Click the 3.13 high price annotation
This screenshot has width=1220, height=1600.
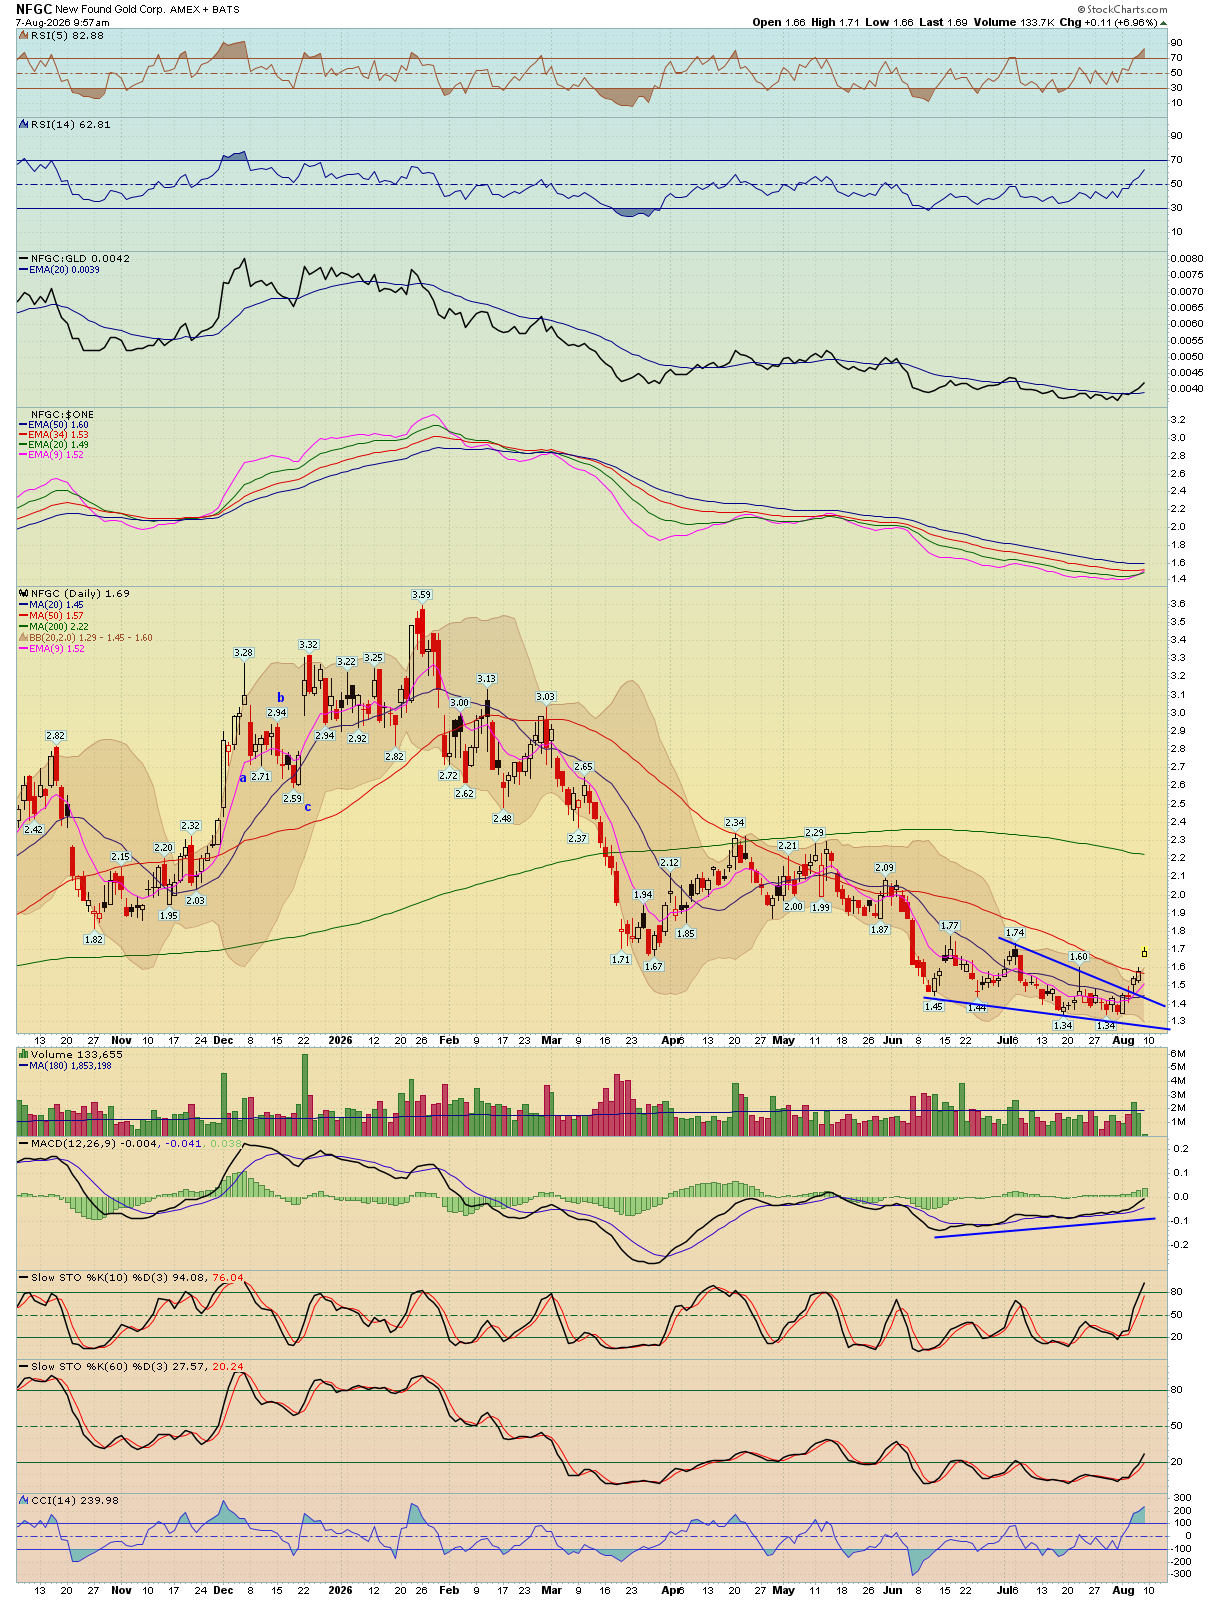click(486, 679)
